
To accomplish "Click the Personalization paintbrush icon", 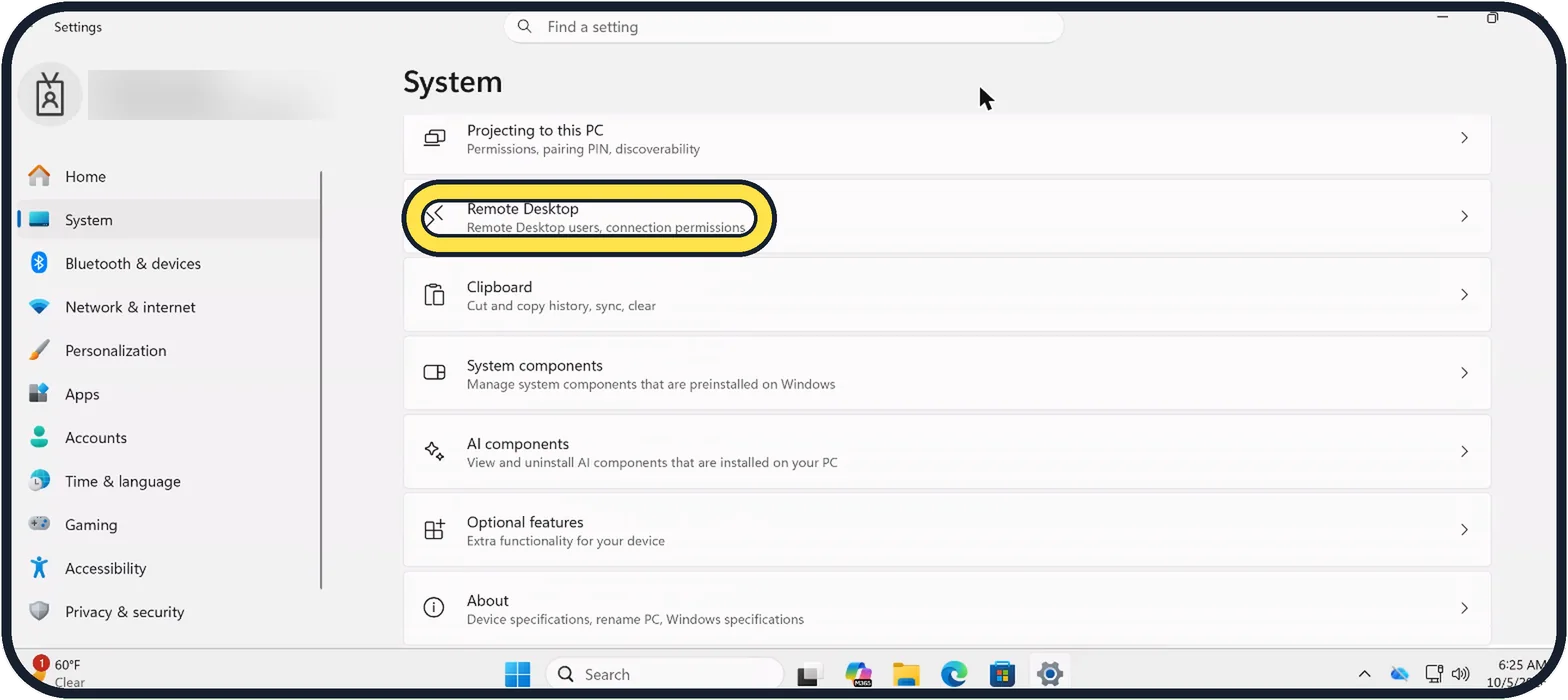I will click(x=39, y=350).
